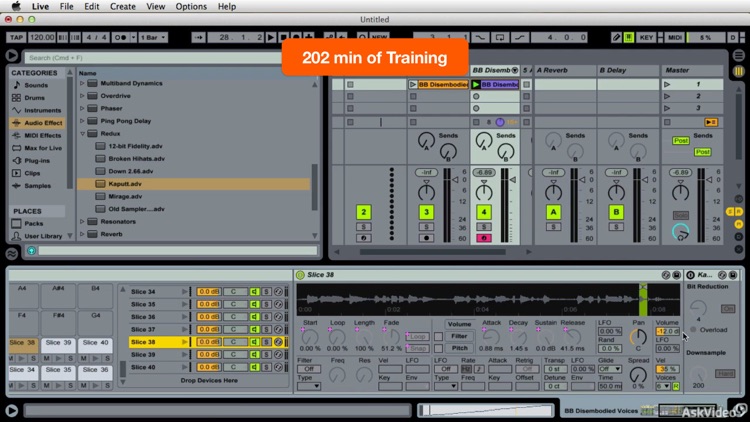750x422 pixels.
Task: Select the Sounds category in browser
Action: pyautogui.click(x=36, y=85)
